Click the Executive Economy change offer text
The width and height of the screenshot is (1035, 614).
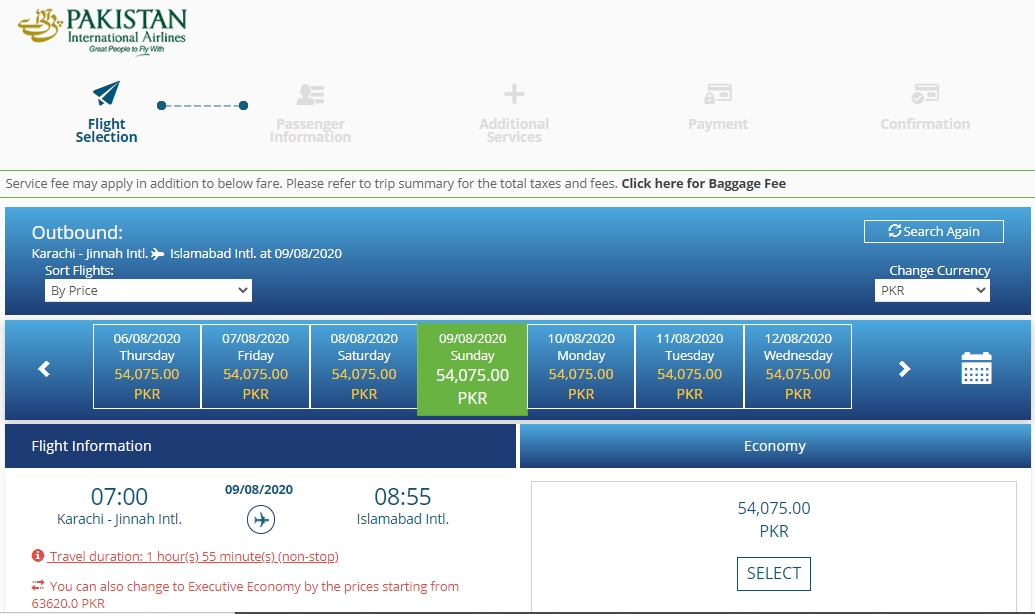[245, 594]
